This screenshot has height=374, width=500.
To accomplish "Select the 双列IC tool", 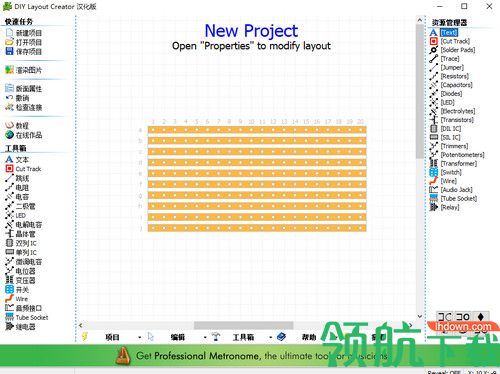I will (x=21, y=243).
